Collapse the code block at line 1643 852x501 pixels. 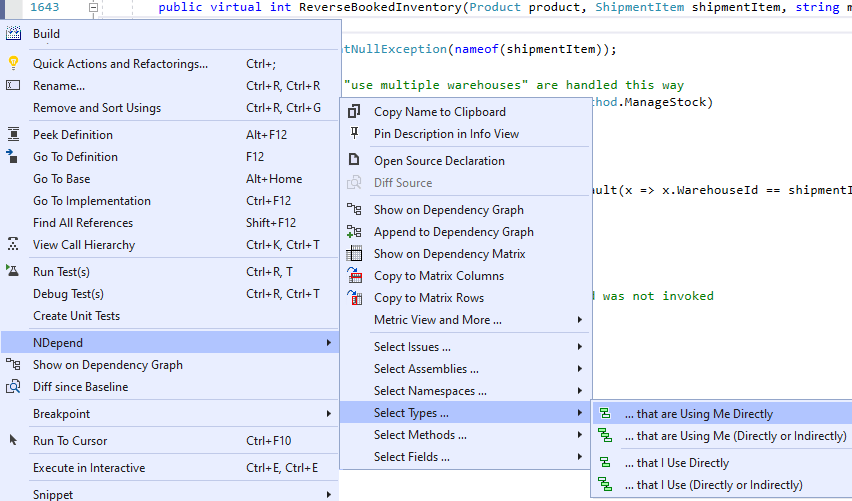(93, 7)
